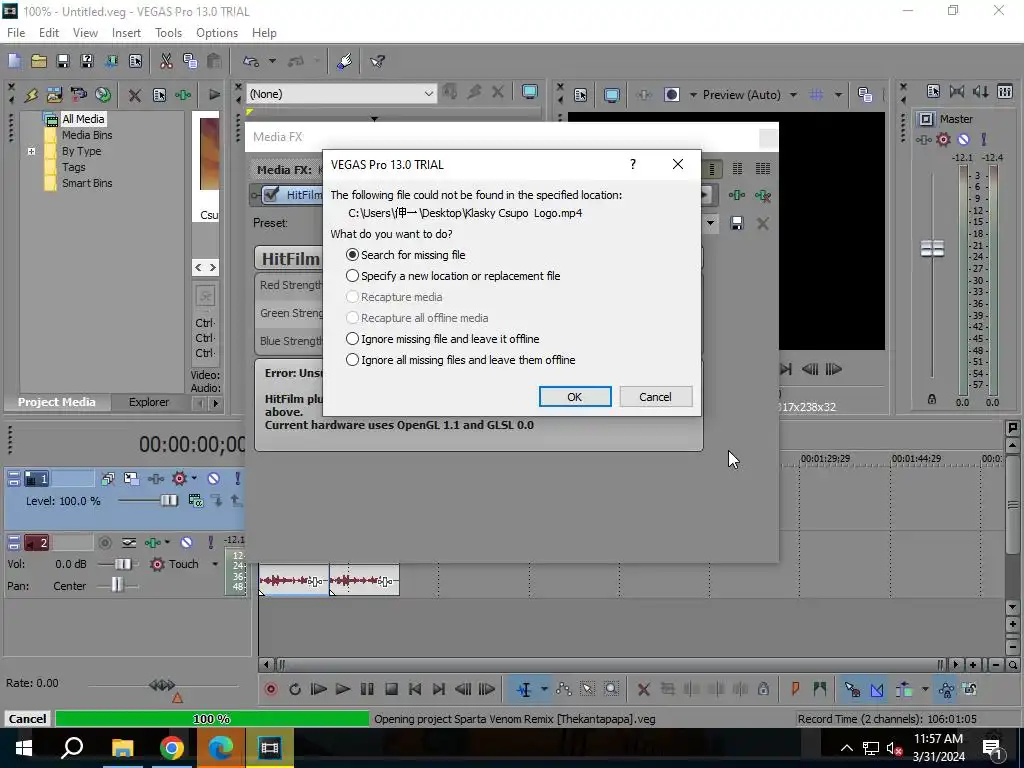This screenshot has width=1024, height=768.
Task: Click the Remove selected media X icon
Action: pos(135,95)
